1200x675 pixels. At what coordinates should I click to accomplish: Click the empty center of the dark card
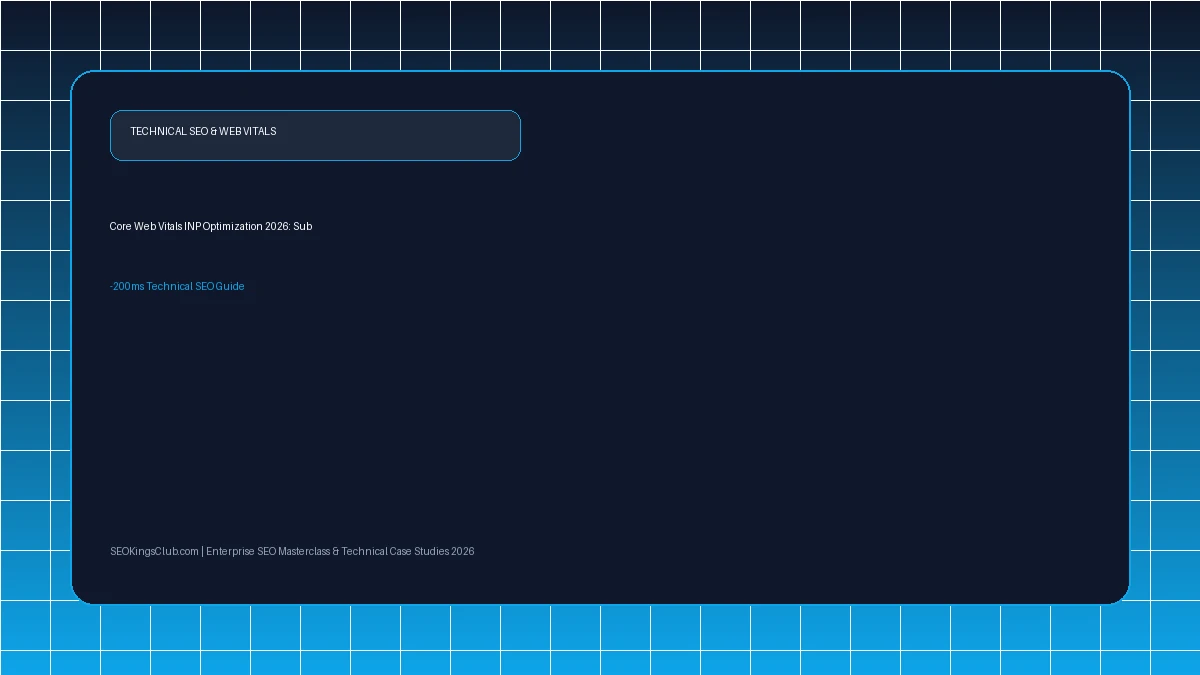(x=600, y=400)
